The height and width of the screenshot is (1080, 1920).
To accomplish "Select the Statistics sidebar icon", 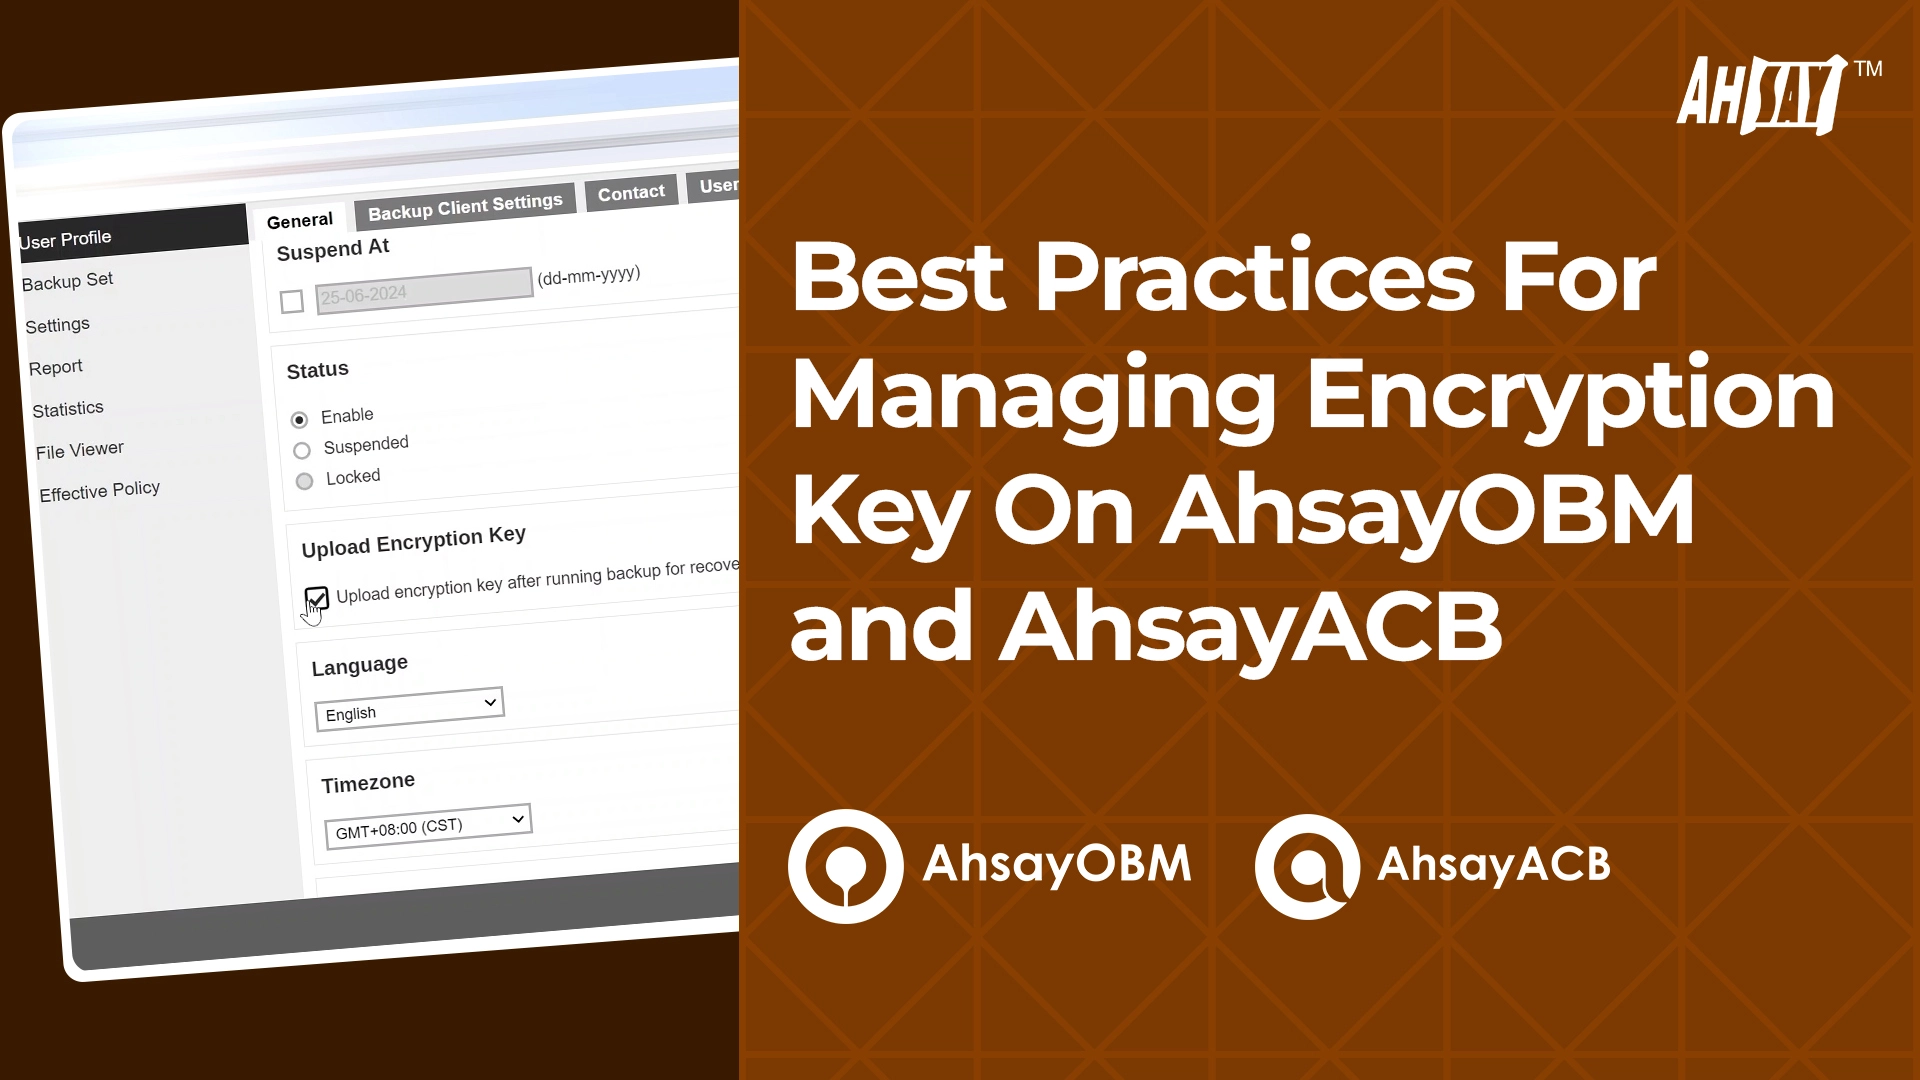I will [67, 407].
